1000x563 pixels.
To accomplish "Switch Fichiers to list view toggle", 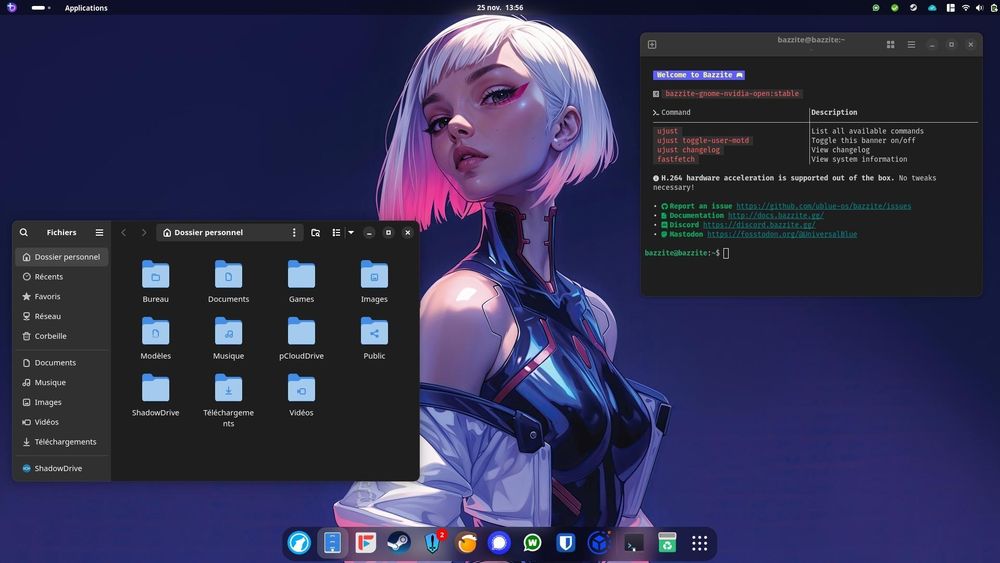I will (336, 233).
